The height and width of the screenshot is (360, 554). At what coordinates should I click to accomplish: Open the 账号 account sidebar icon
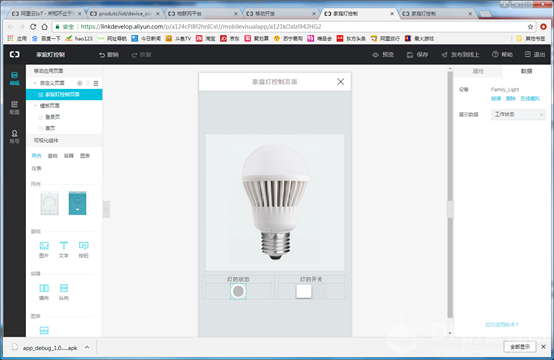pos(14,136)
